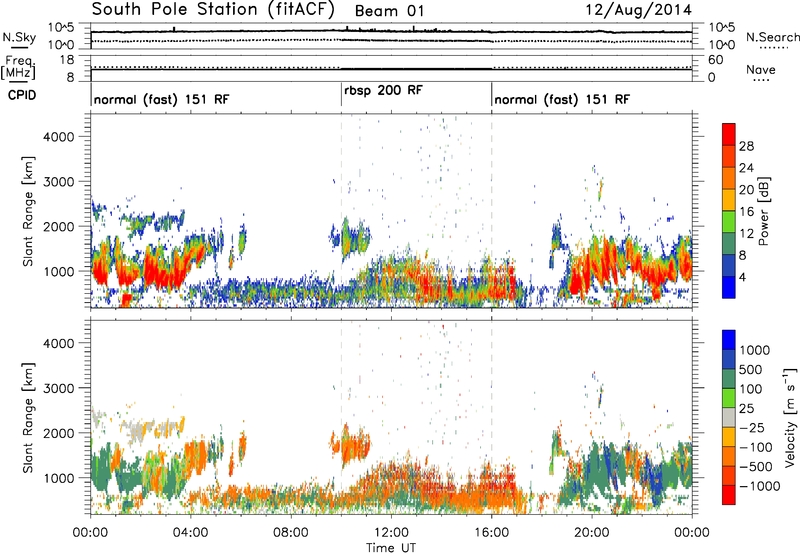
Task: Click the right '10^0' noise axis tick
Action: 722,45
